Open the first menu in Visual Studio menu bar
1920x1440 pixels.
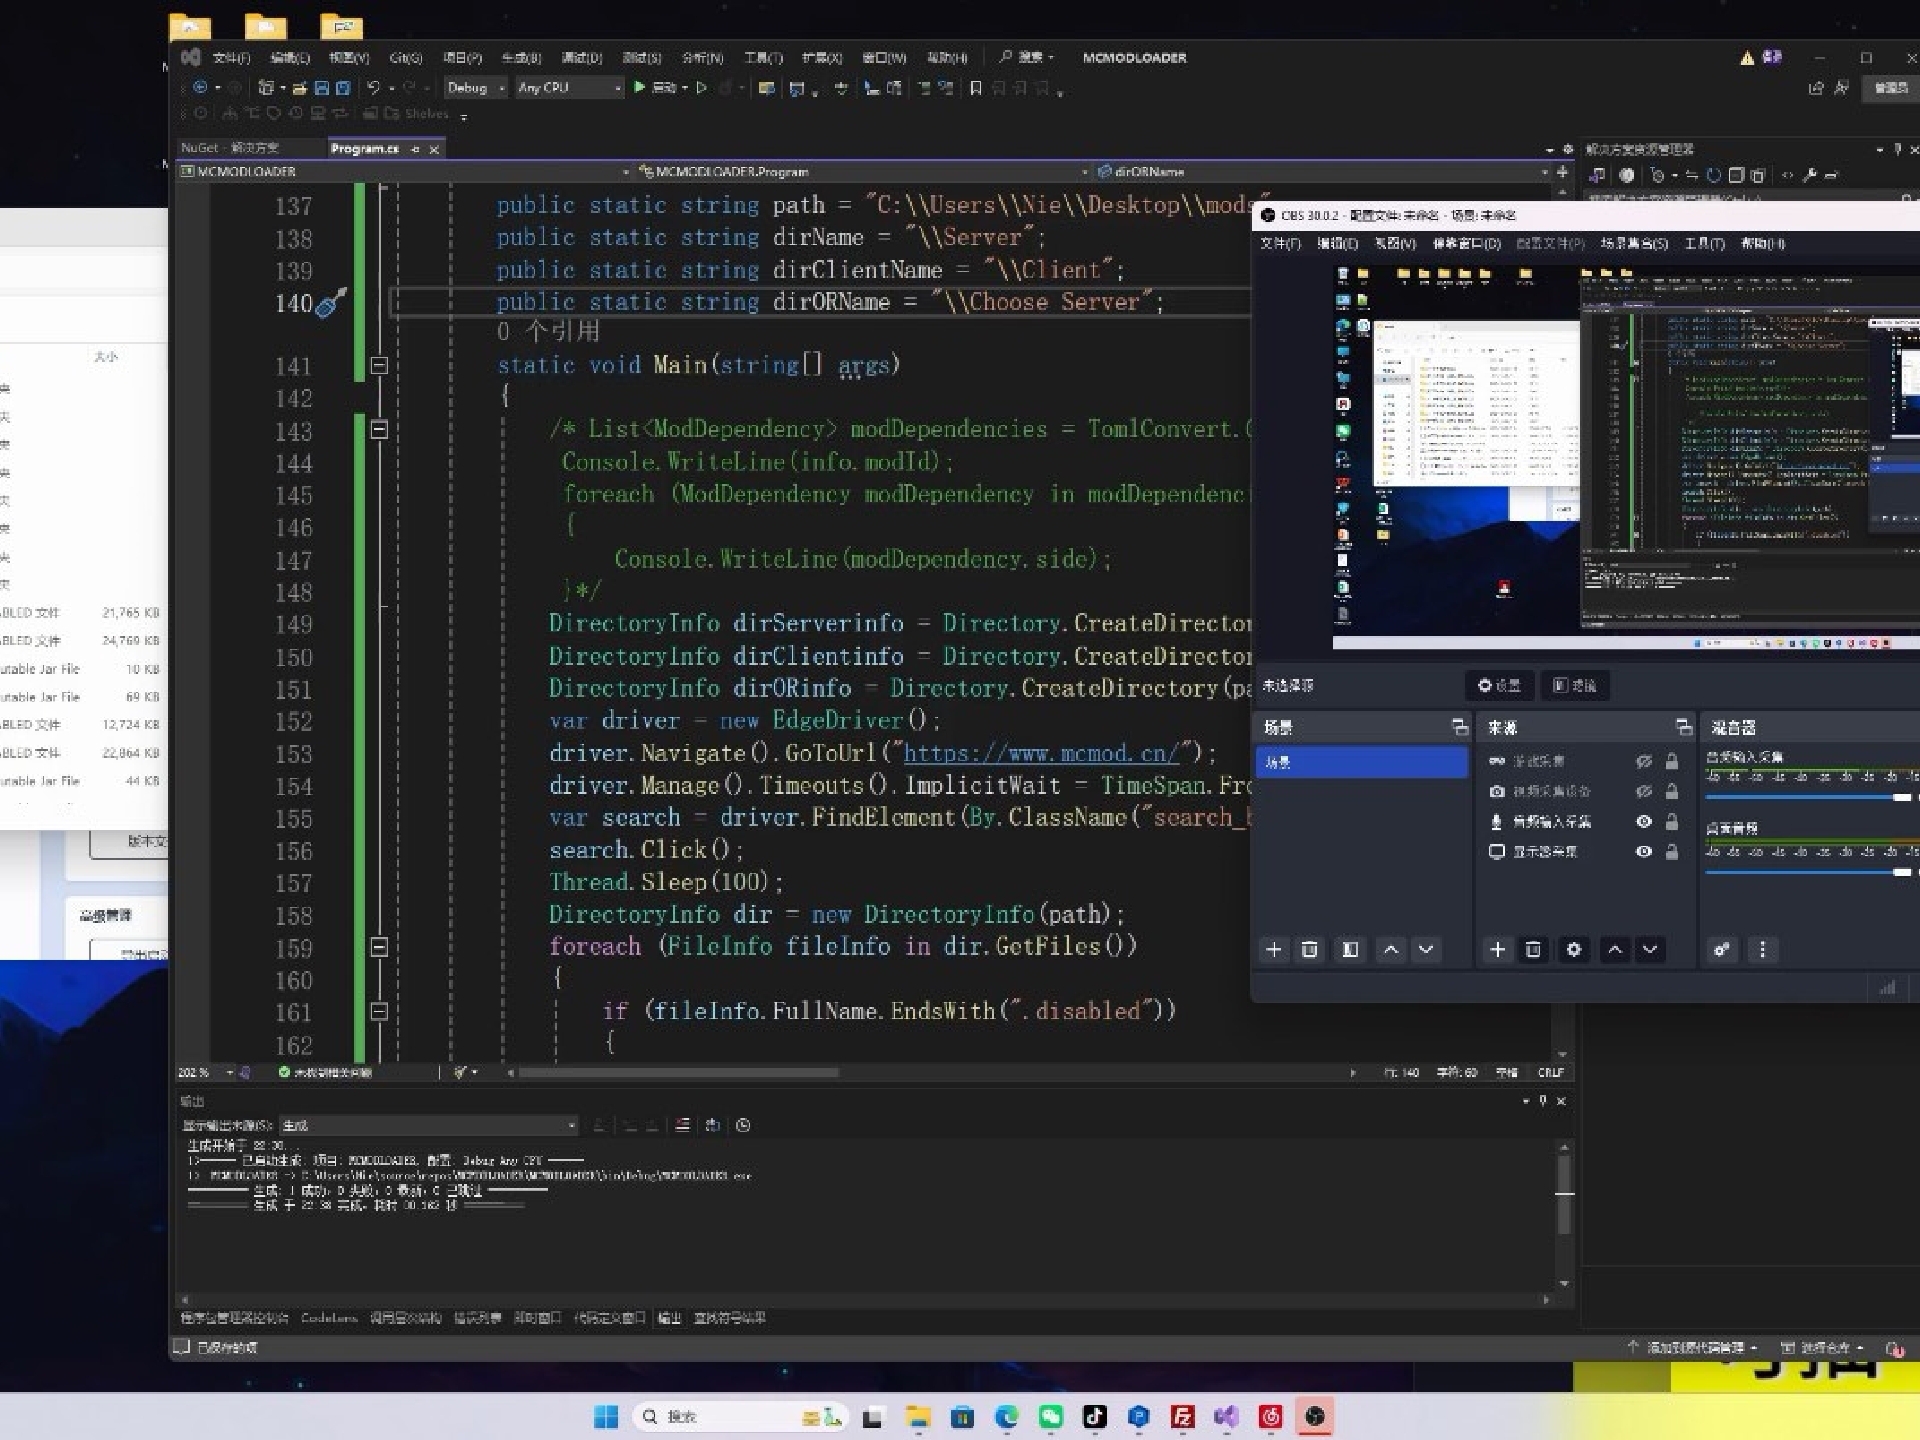231,58
